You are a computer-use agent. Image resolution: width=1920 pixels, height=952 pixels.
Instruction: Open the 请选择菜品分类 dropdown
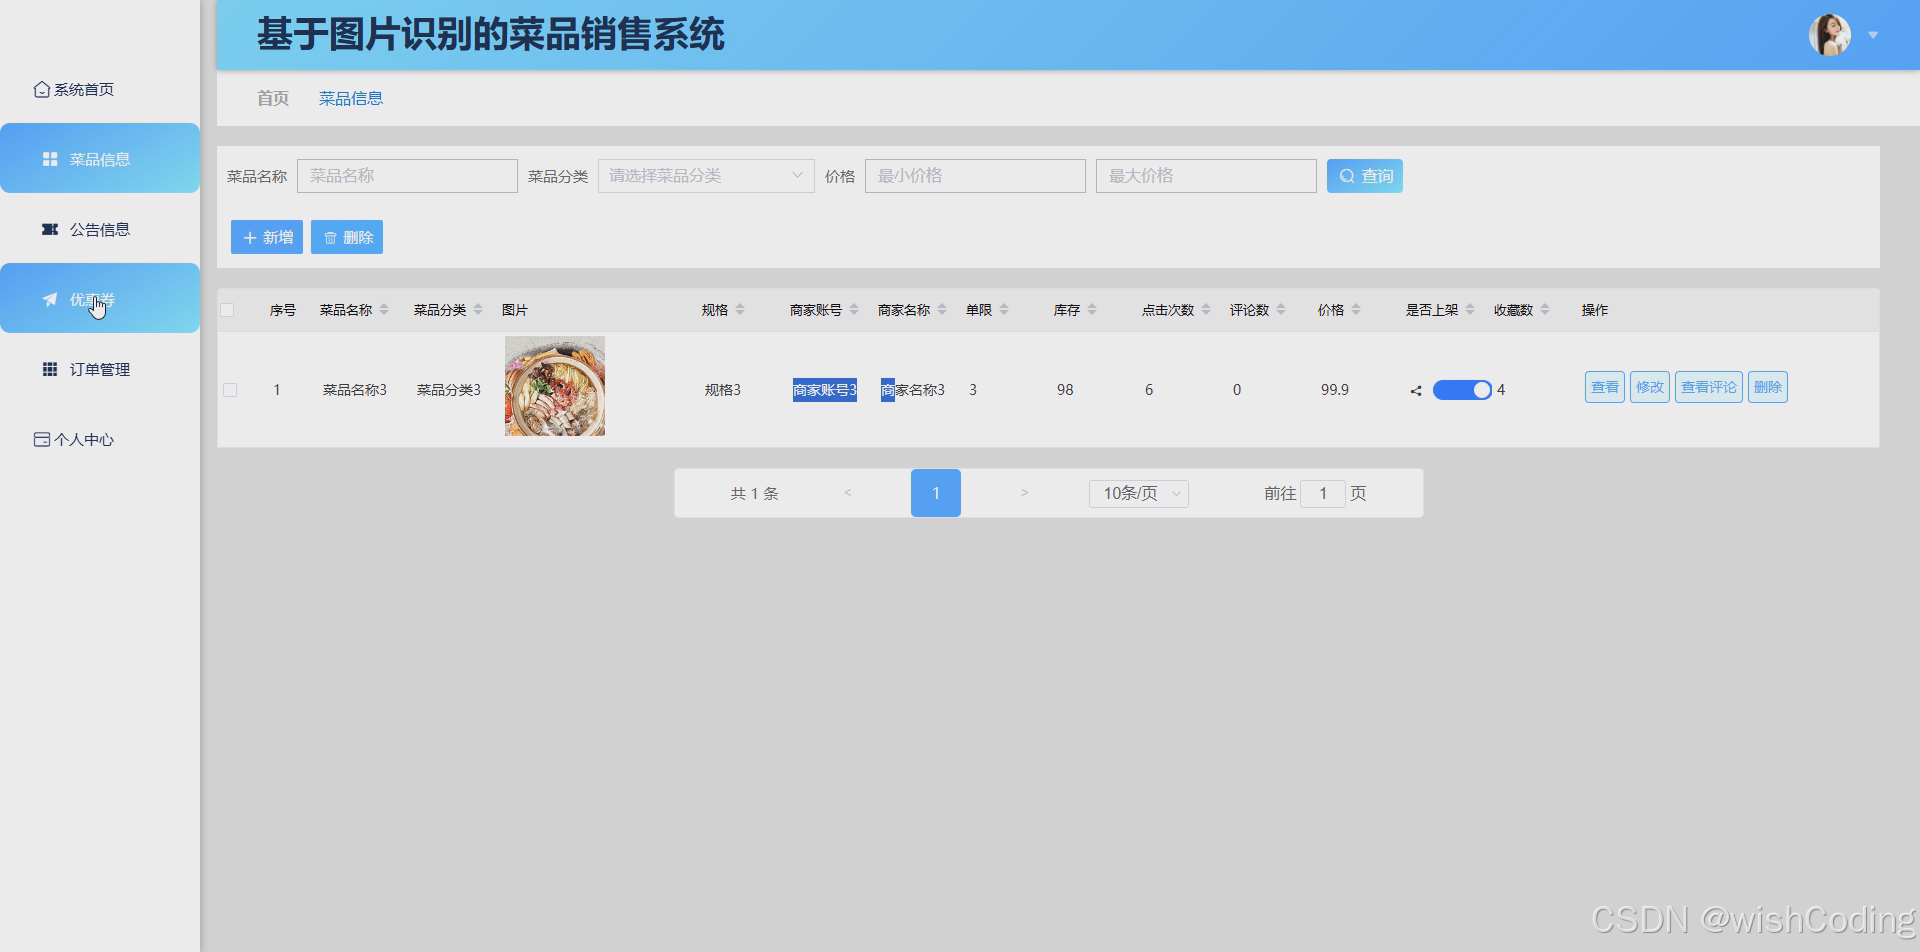[705, 175]
